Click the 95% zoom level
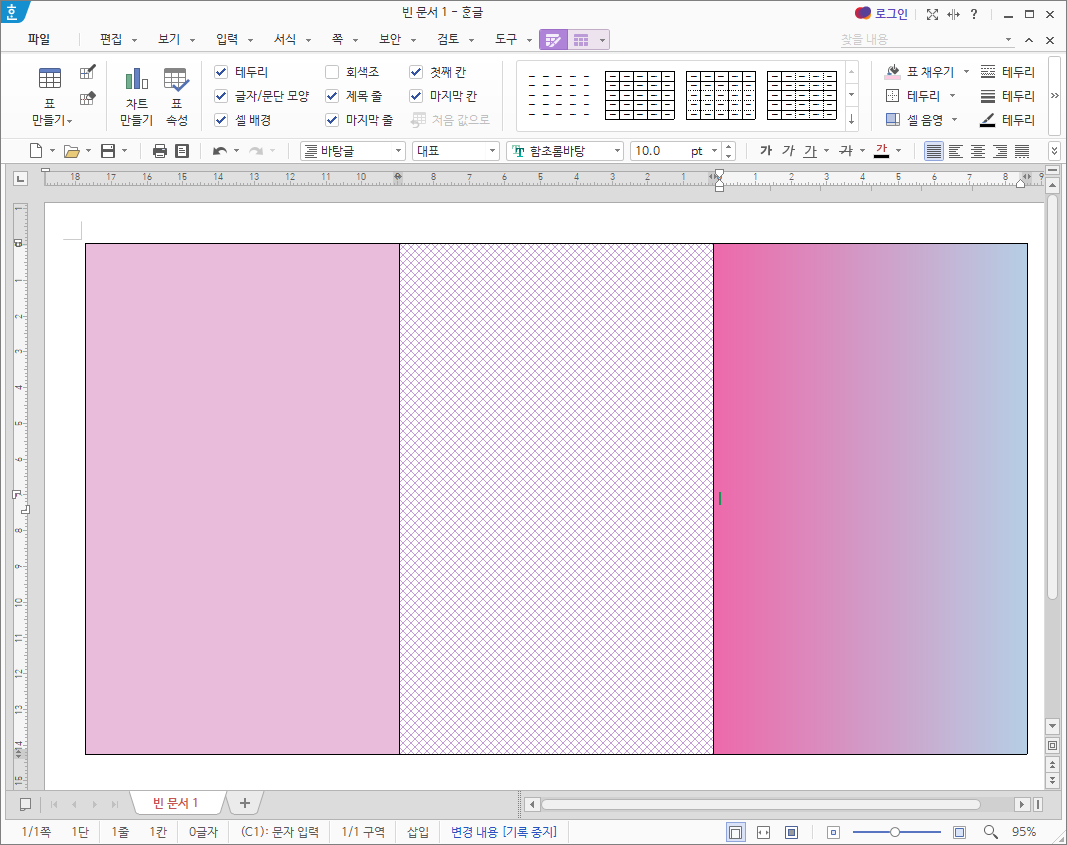 coord(1024,832)
